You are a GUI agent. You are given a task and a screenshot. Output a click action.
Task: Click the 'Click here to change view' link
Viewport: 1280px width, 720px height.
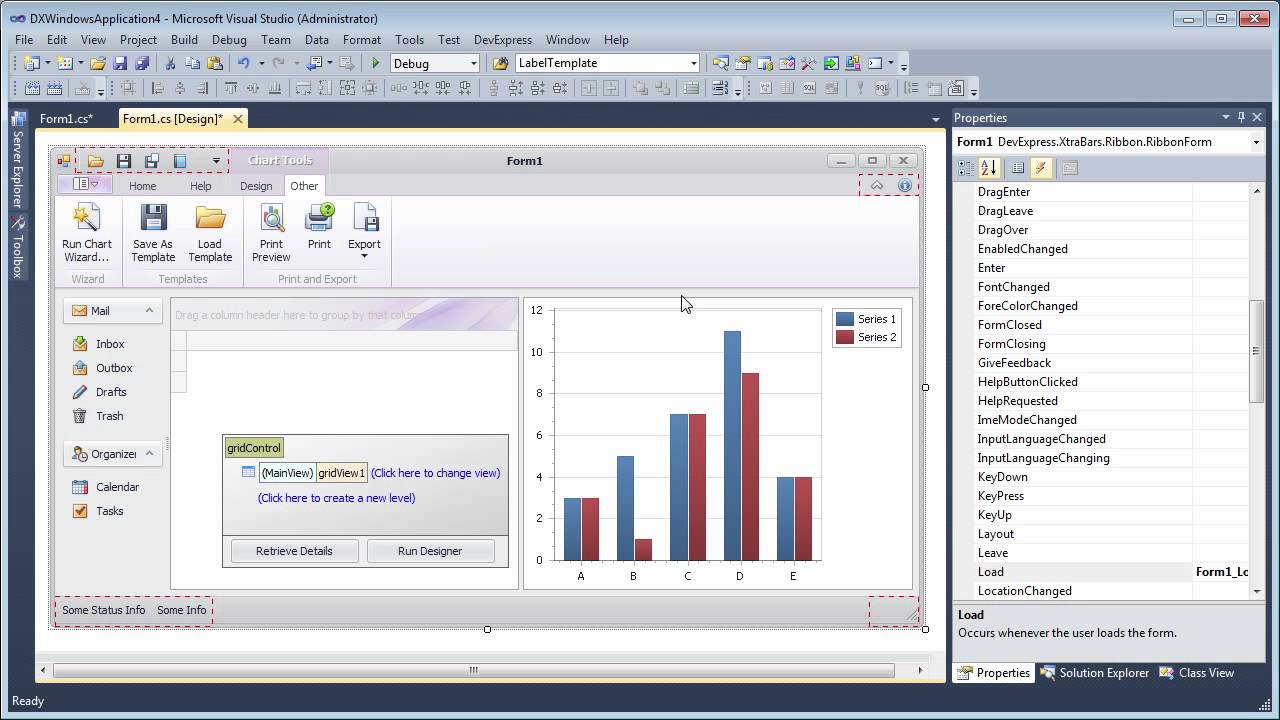click(435, 473)
